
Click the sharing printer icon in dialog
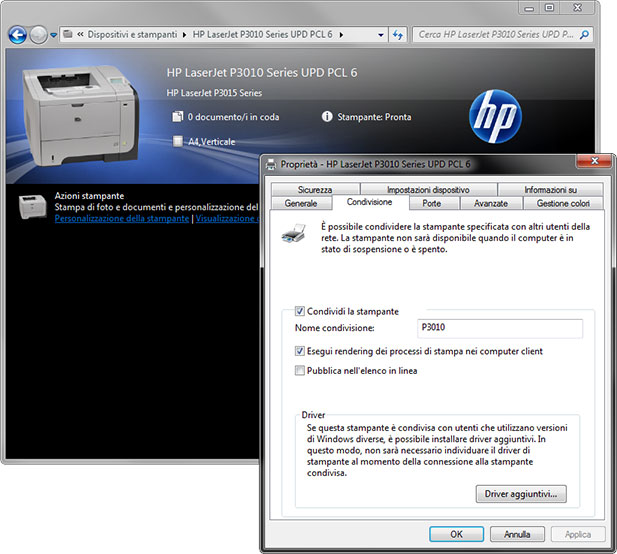coord(294,233)
